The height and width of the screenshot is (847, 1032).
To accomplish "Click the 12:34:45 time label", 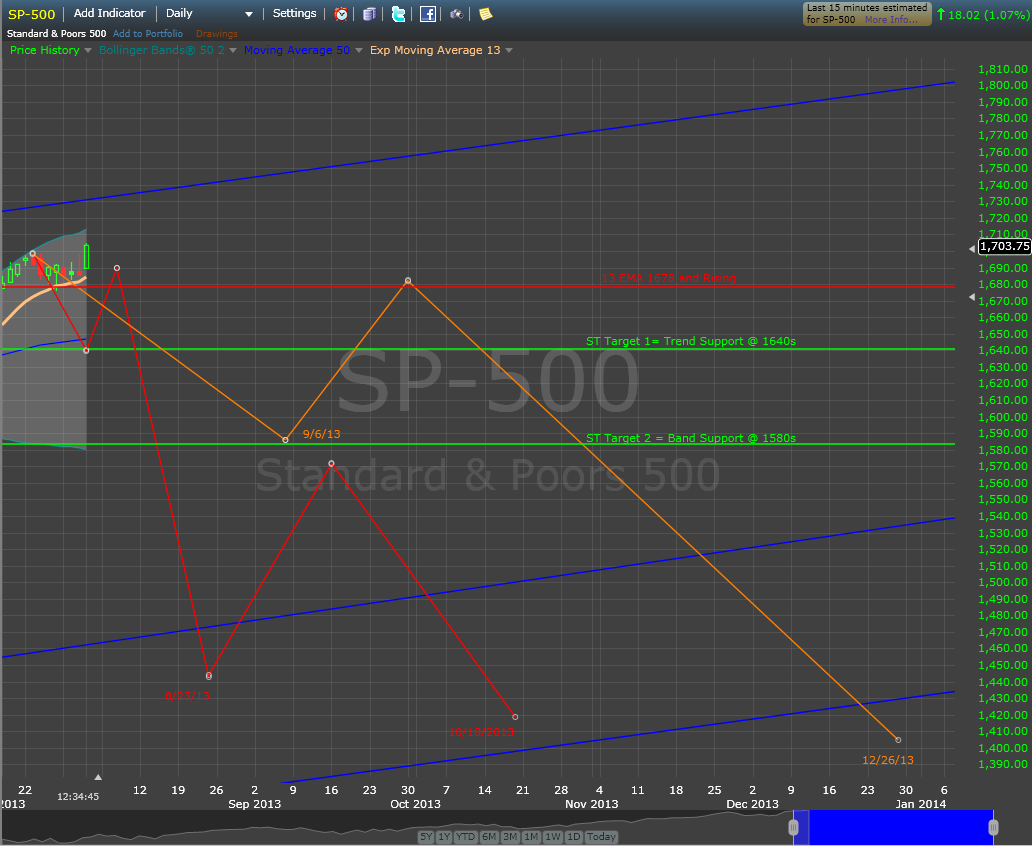I will coord(78,796).
